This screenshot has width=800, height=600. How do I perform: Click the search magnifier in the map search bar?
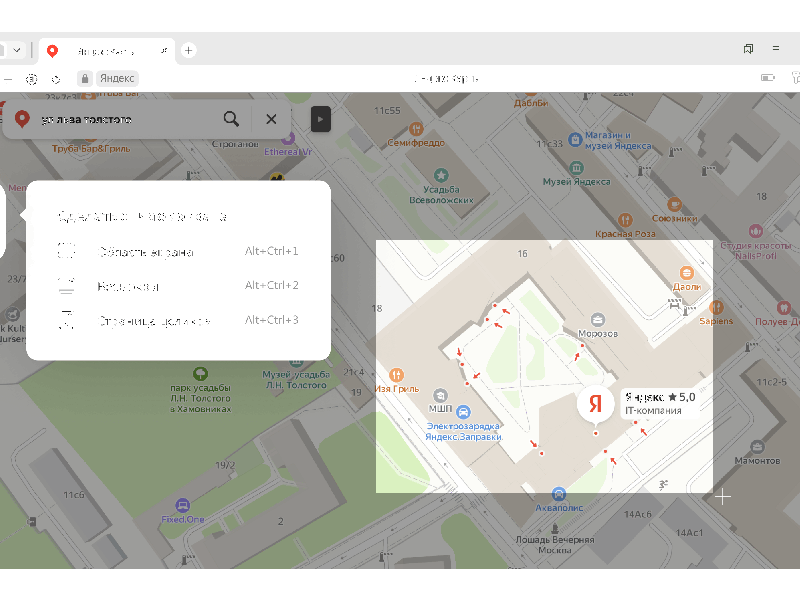pos(231,119)
